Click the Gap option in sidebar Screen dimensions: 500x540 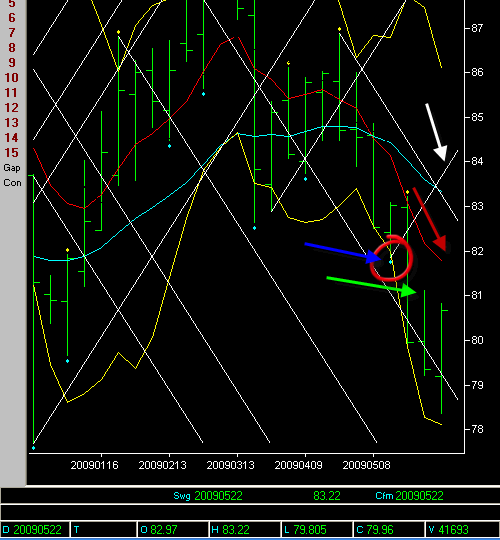point(12,168)
